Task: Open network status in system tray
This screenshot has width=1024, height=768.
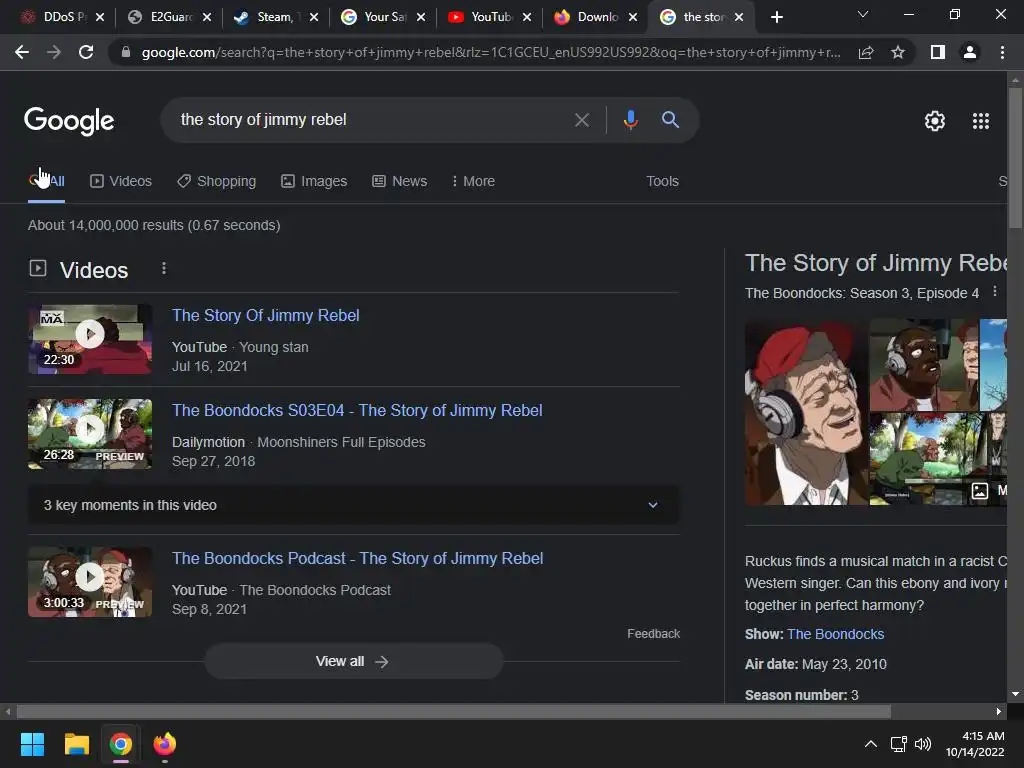Action: (899, 744)
